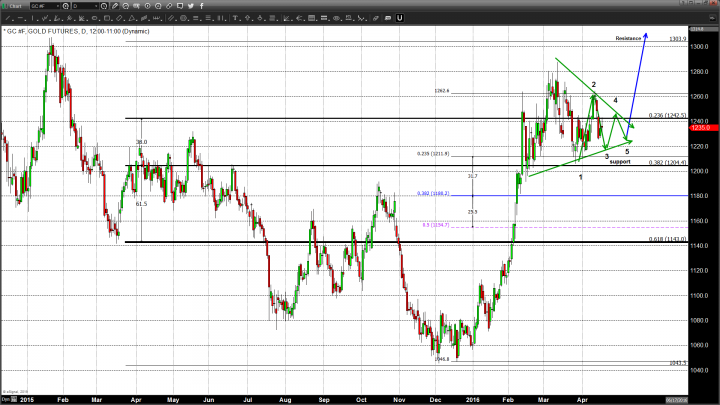Click the Aug month label on time axis
The image size is (720, 405).
point(285,400)
